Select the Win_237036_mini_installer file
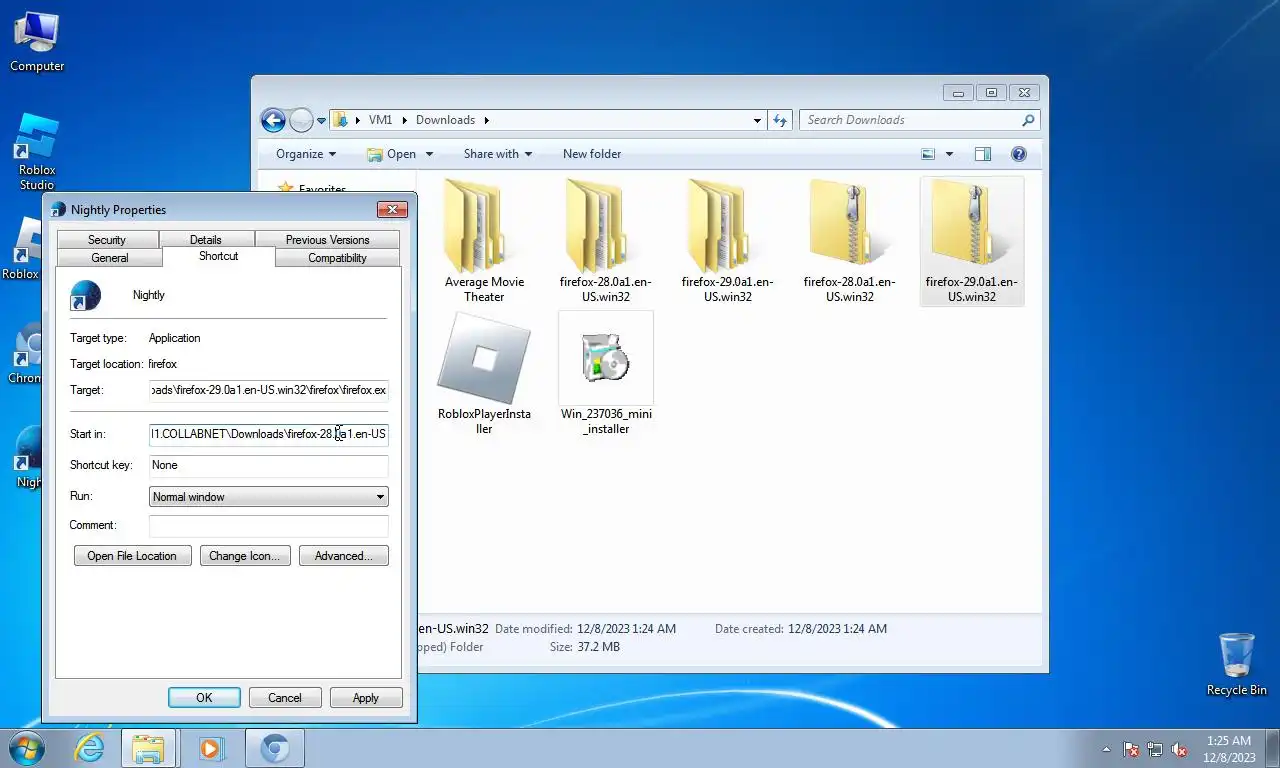Image resolution: width=1280 pixels, height=768 pixels. pos(606,373)
